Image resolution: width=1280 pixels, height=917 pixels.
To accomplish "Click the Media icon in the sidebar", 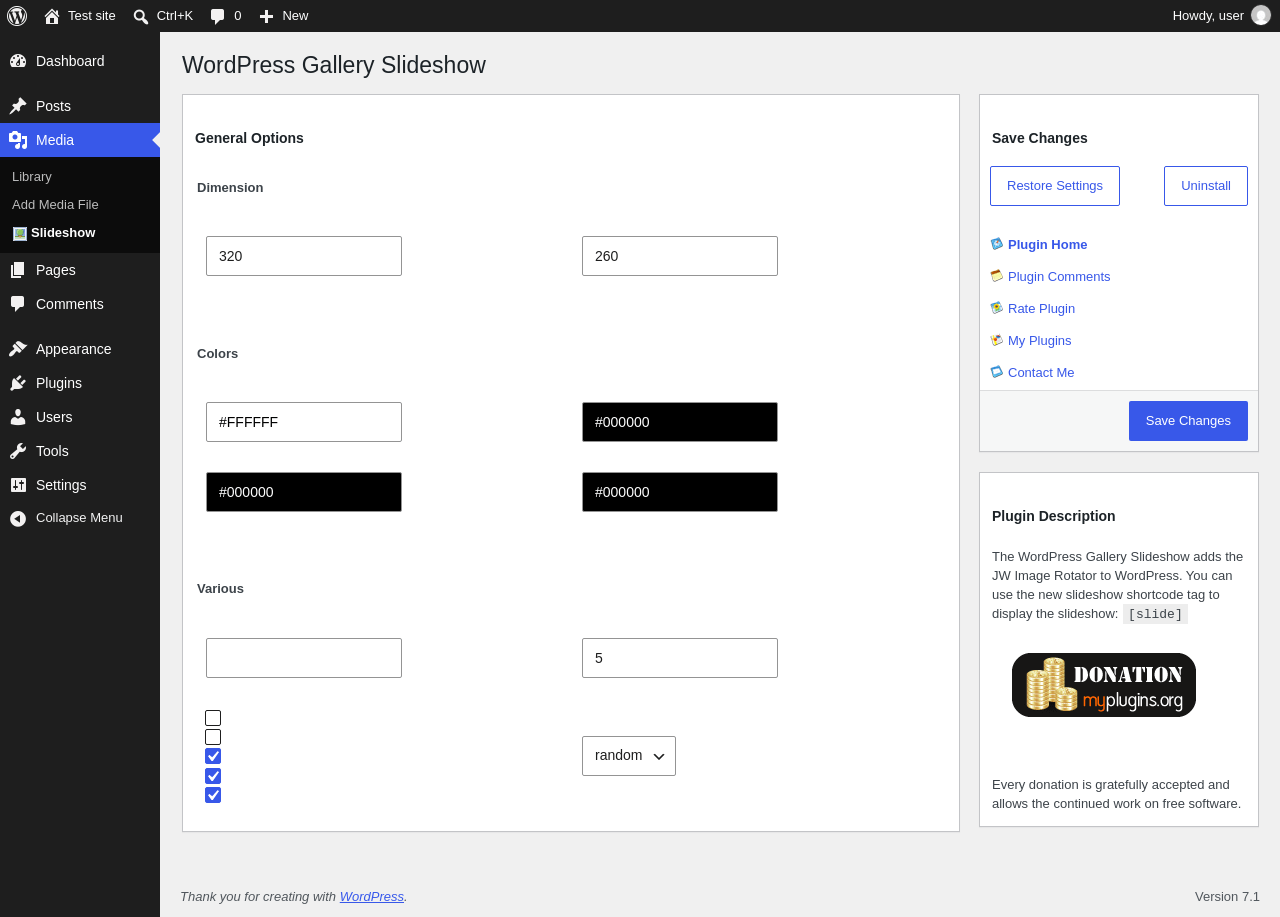I will pyautogui.click(x=18, y=140).
